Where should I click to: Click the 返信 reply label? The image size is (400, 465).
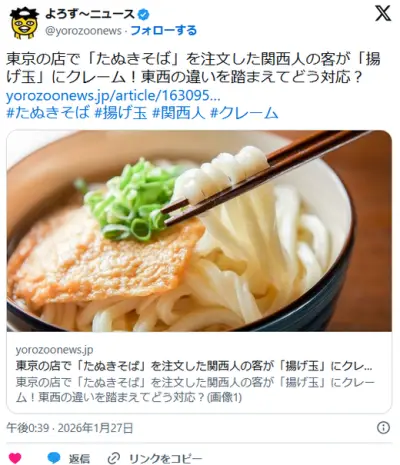[x=79, y=459]
